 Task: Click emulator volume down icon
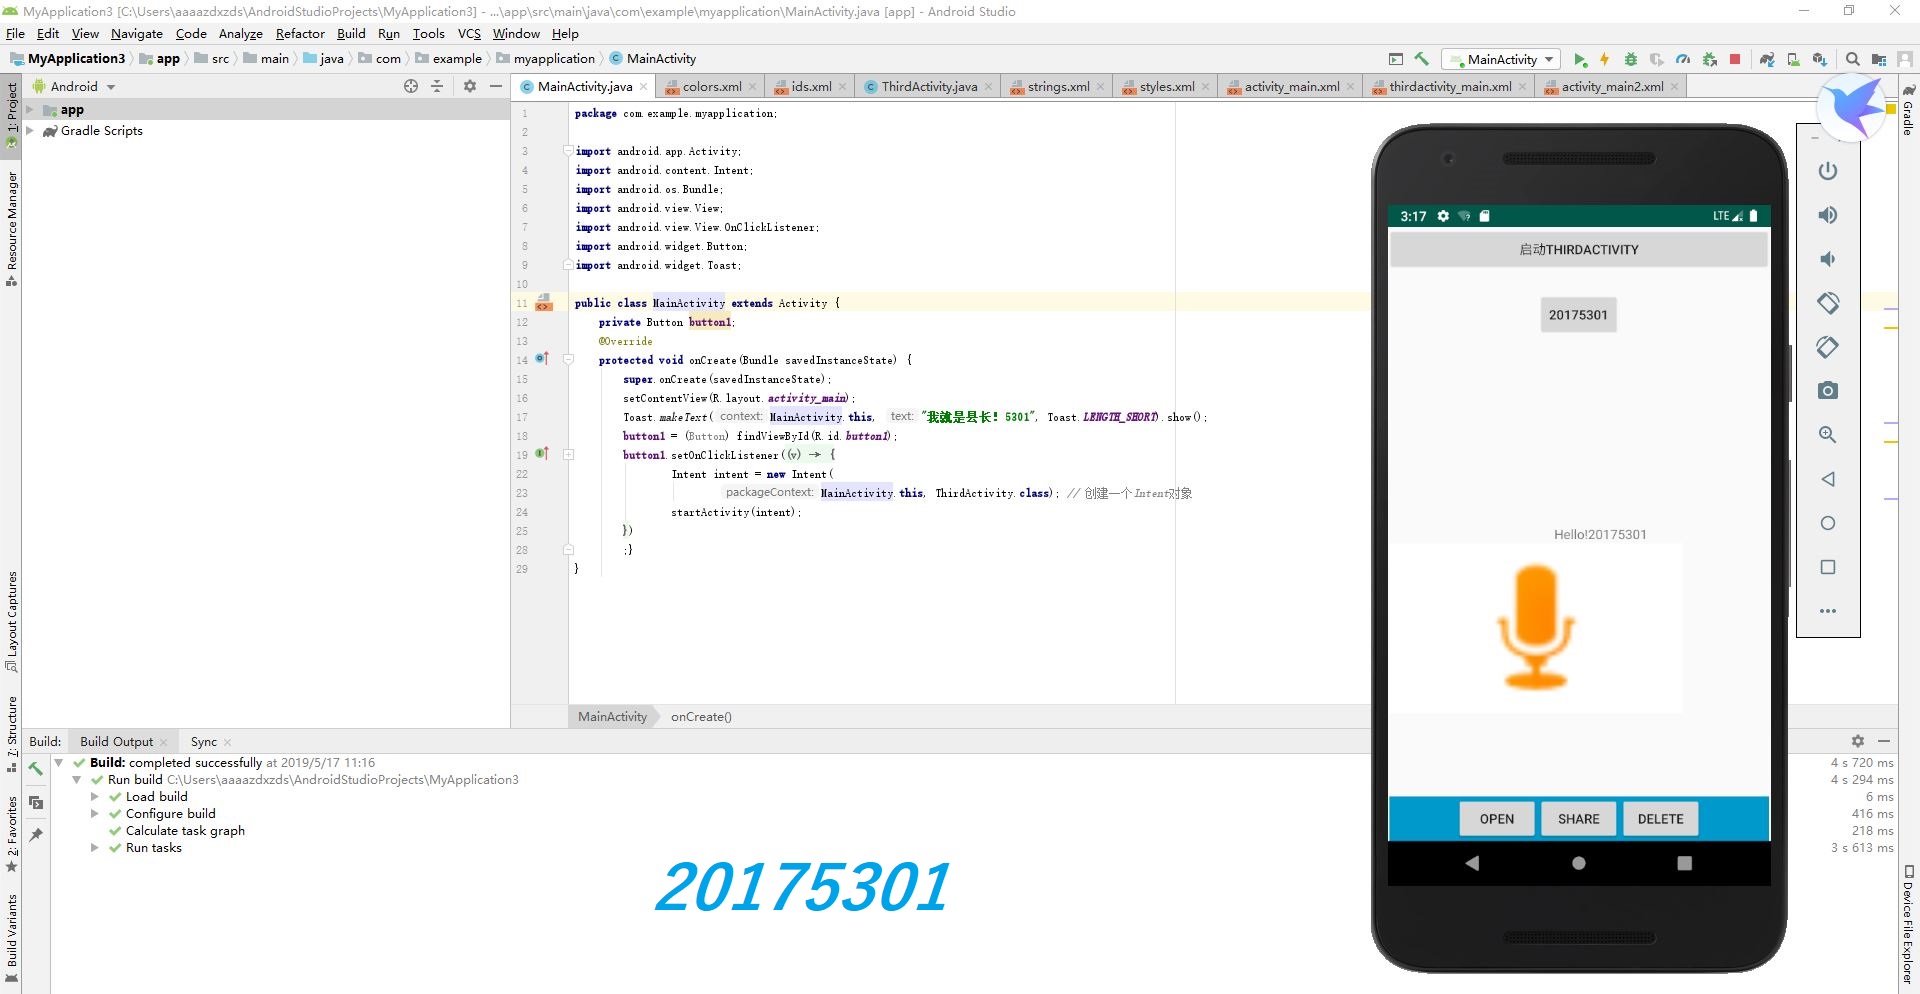(1827, 259)
